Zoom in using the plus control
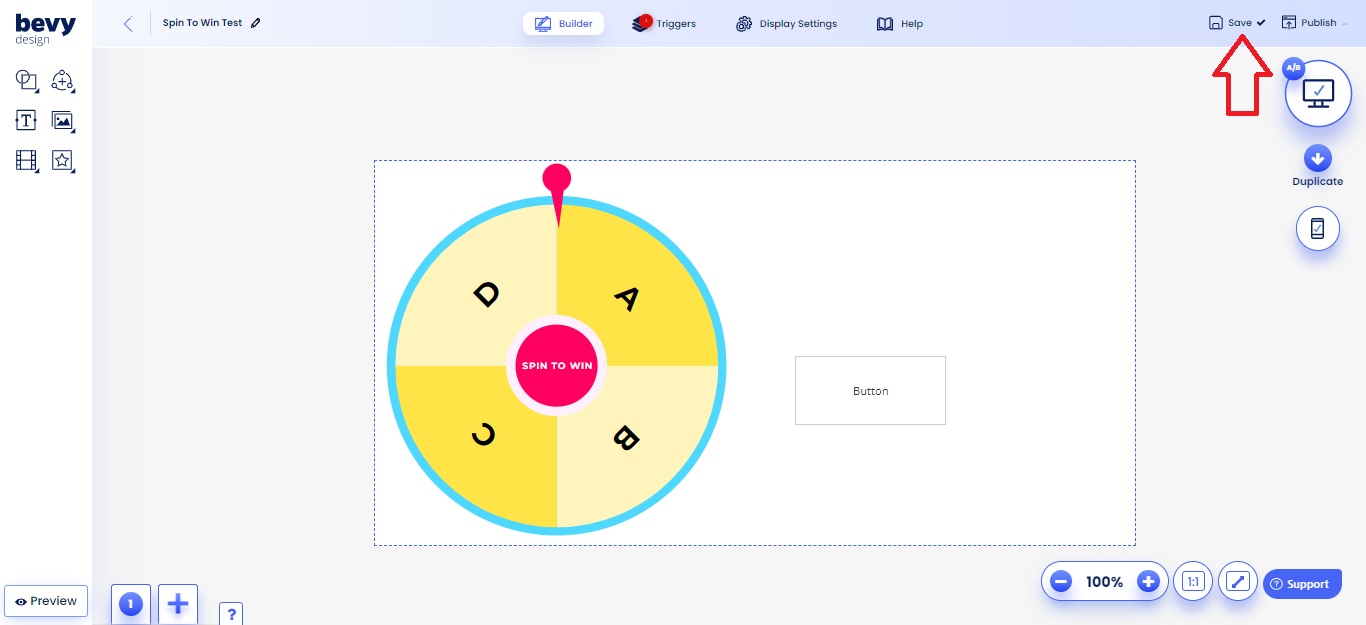 tap(1148, 581)
